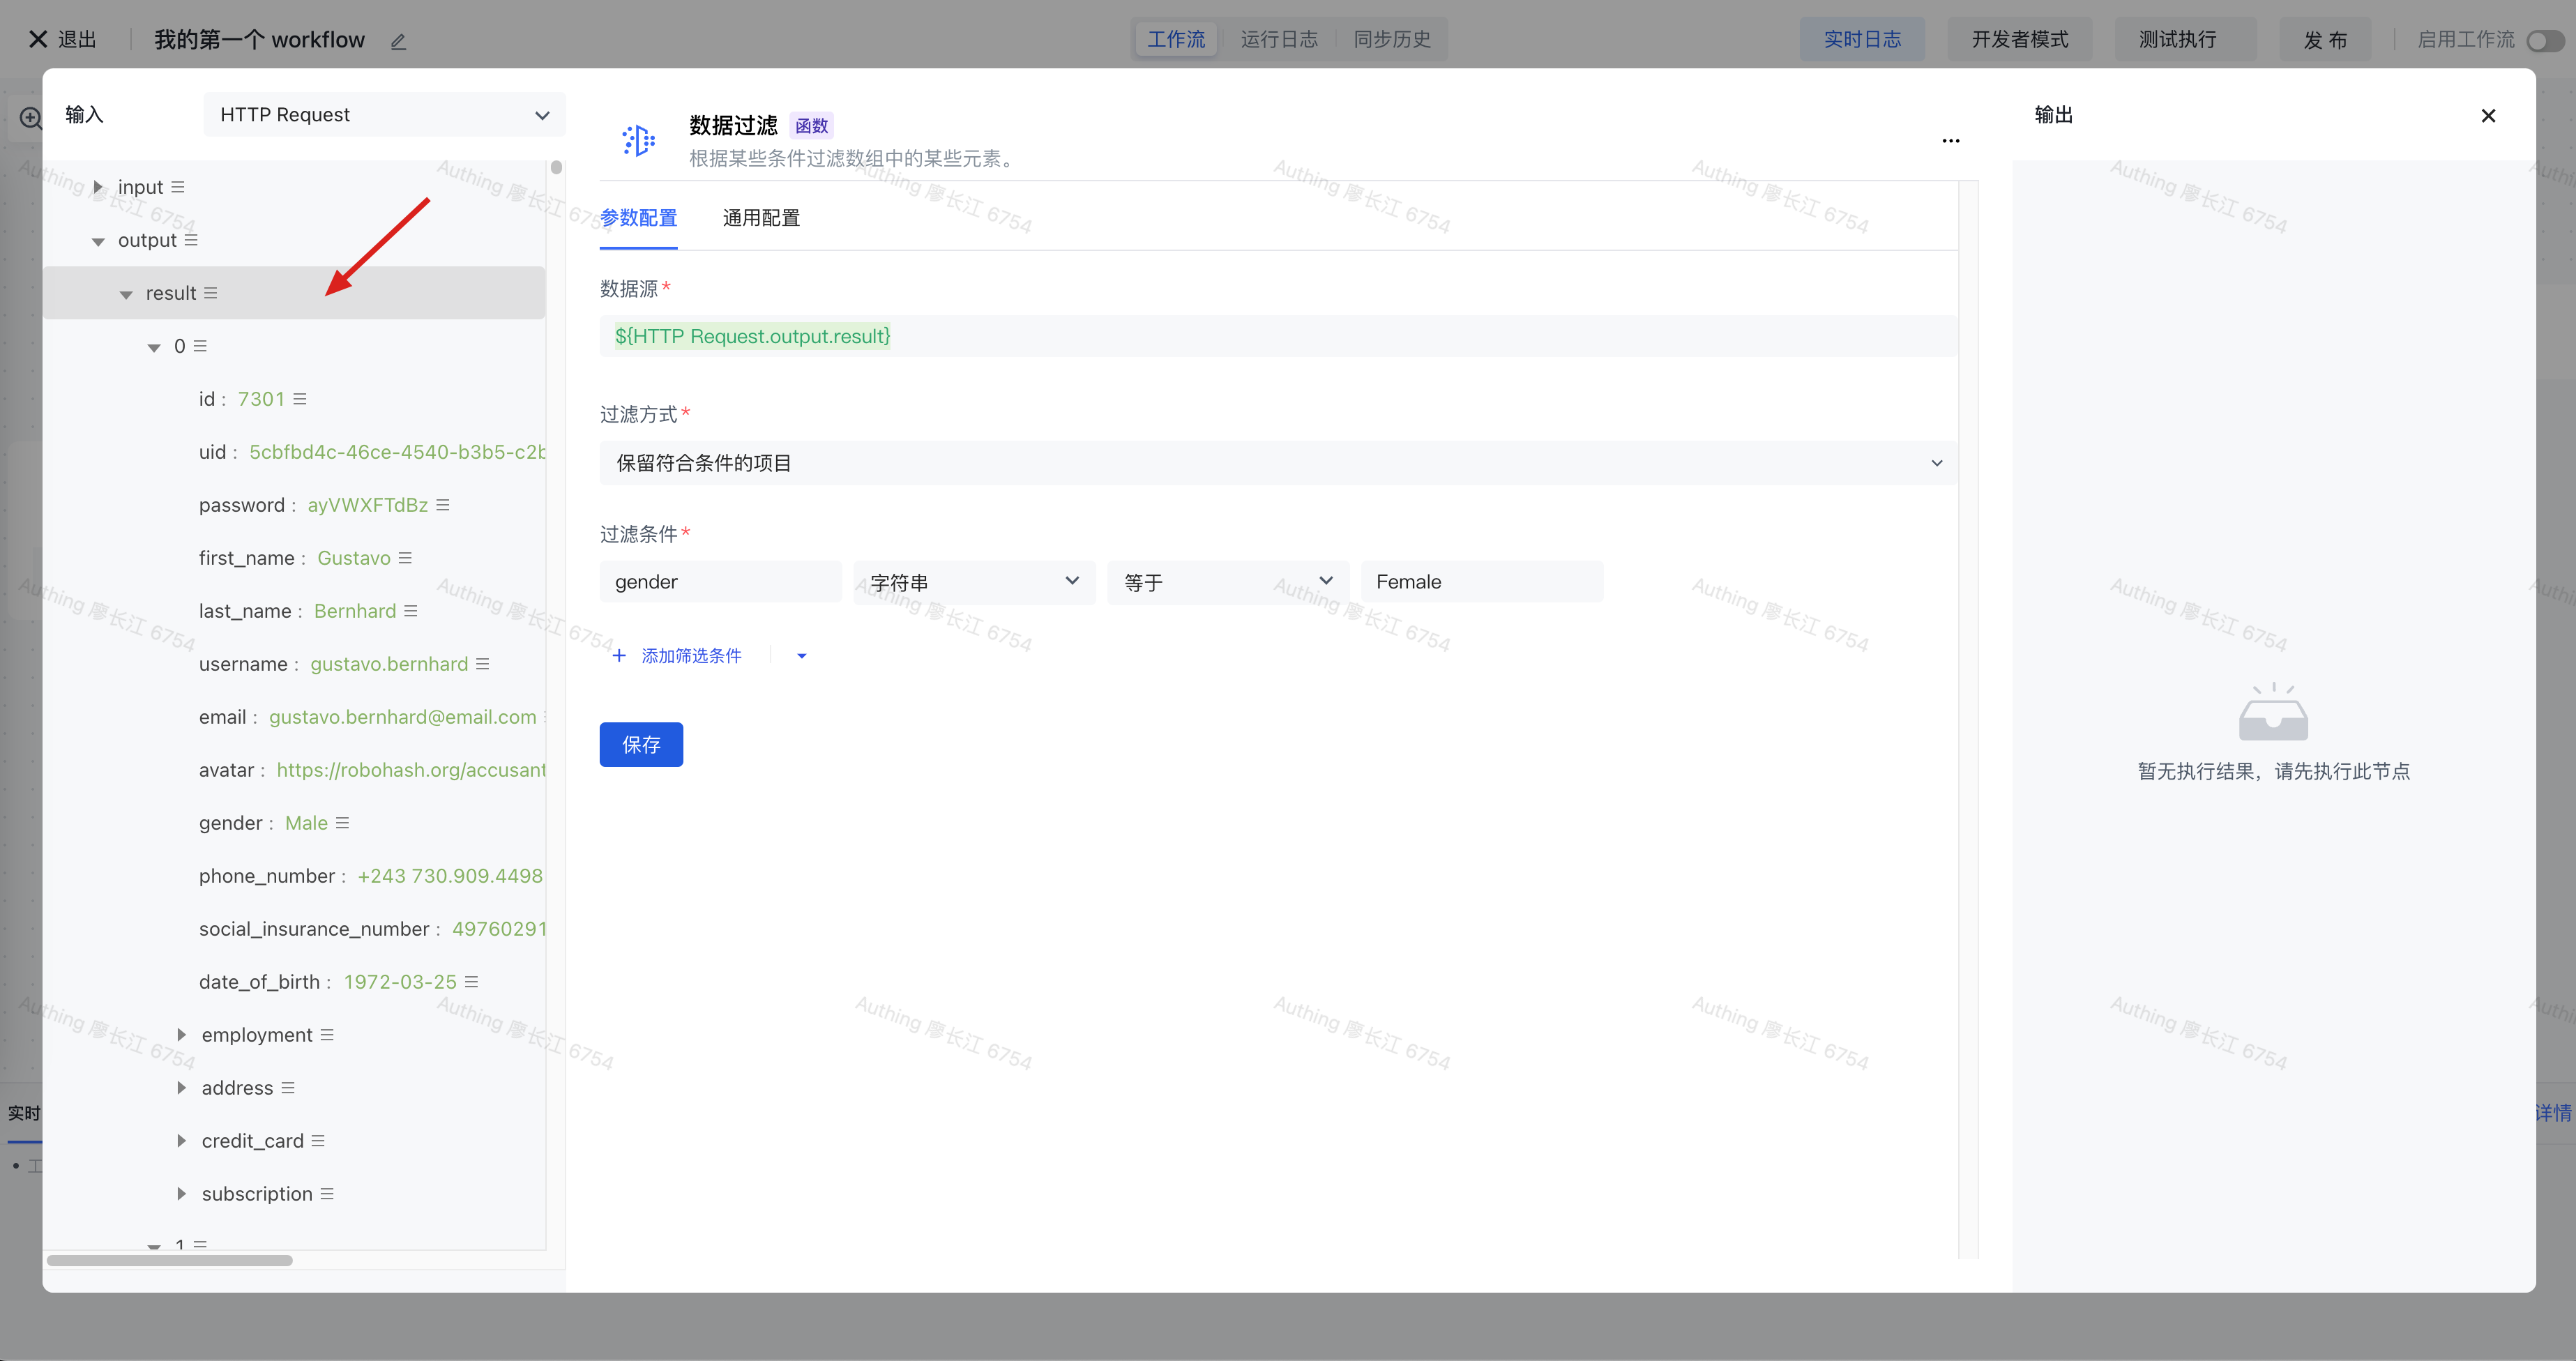
Task: Click the plus icon to add filter condition
Action: pos(619,656)
